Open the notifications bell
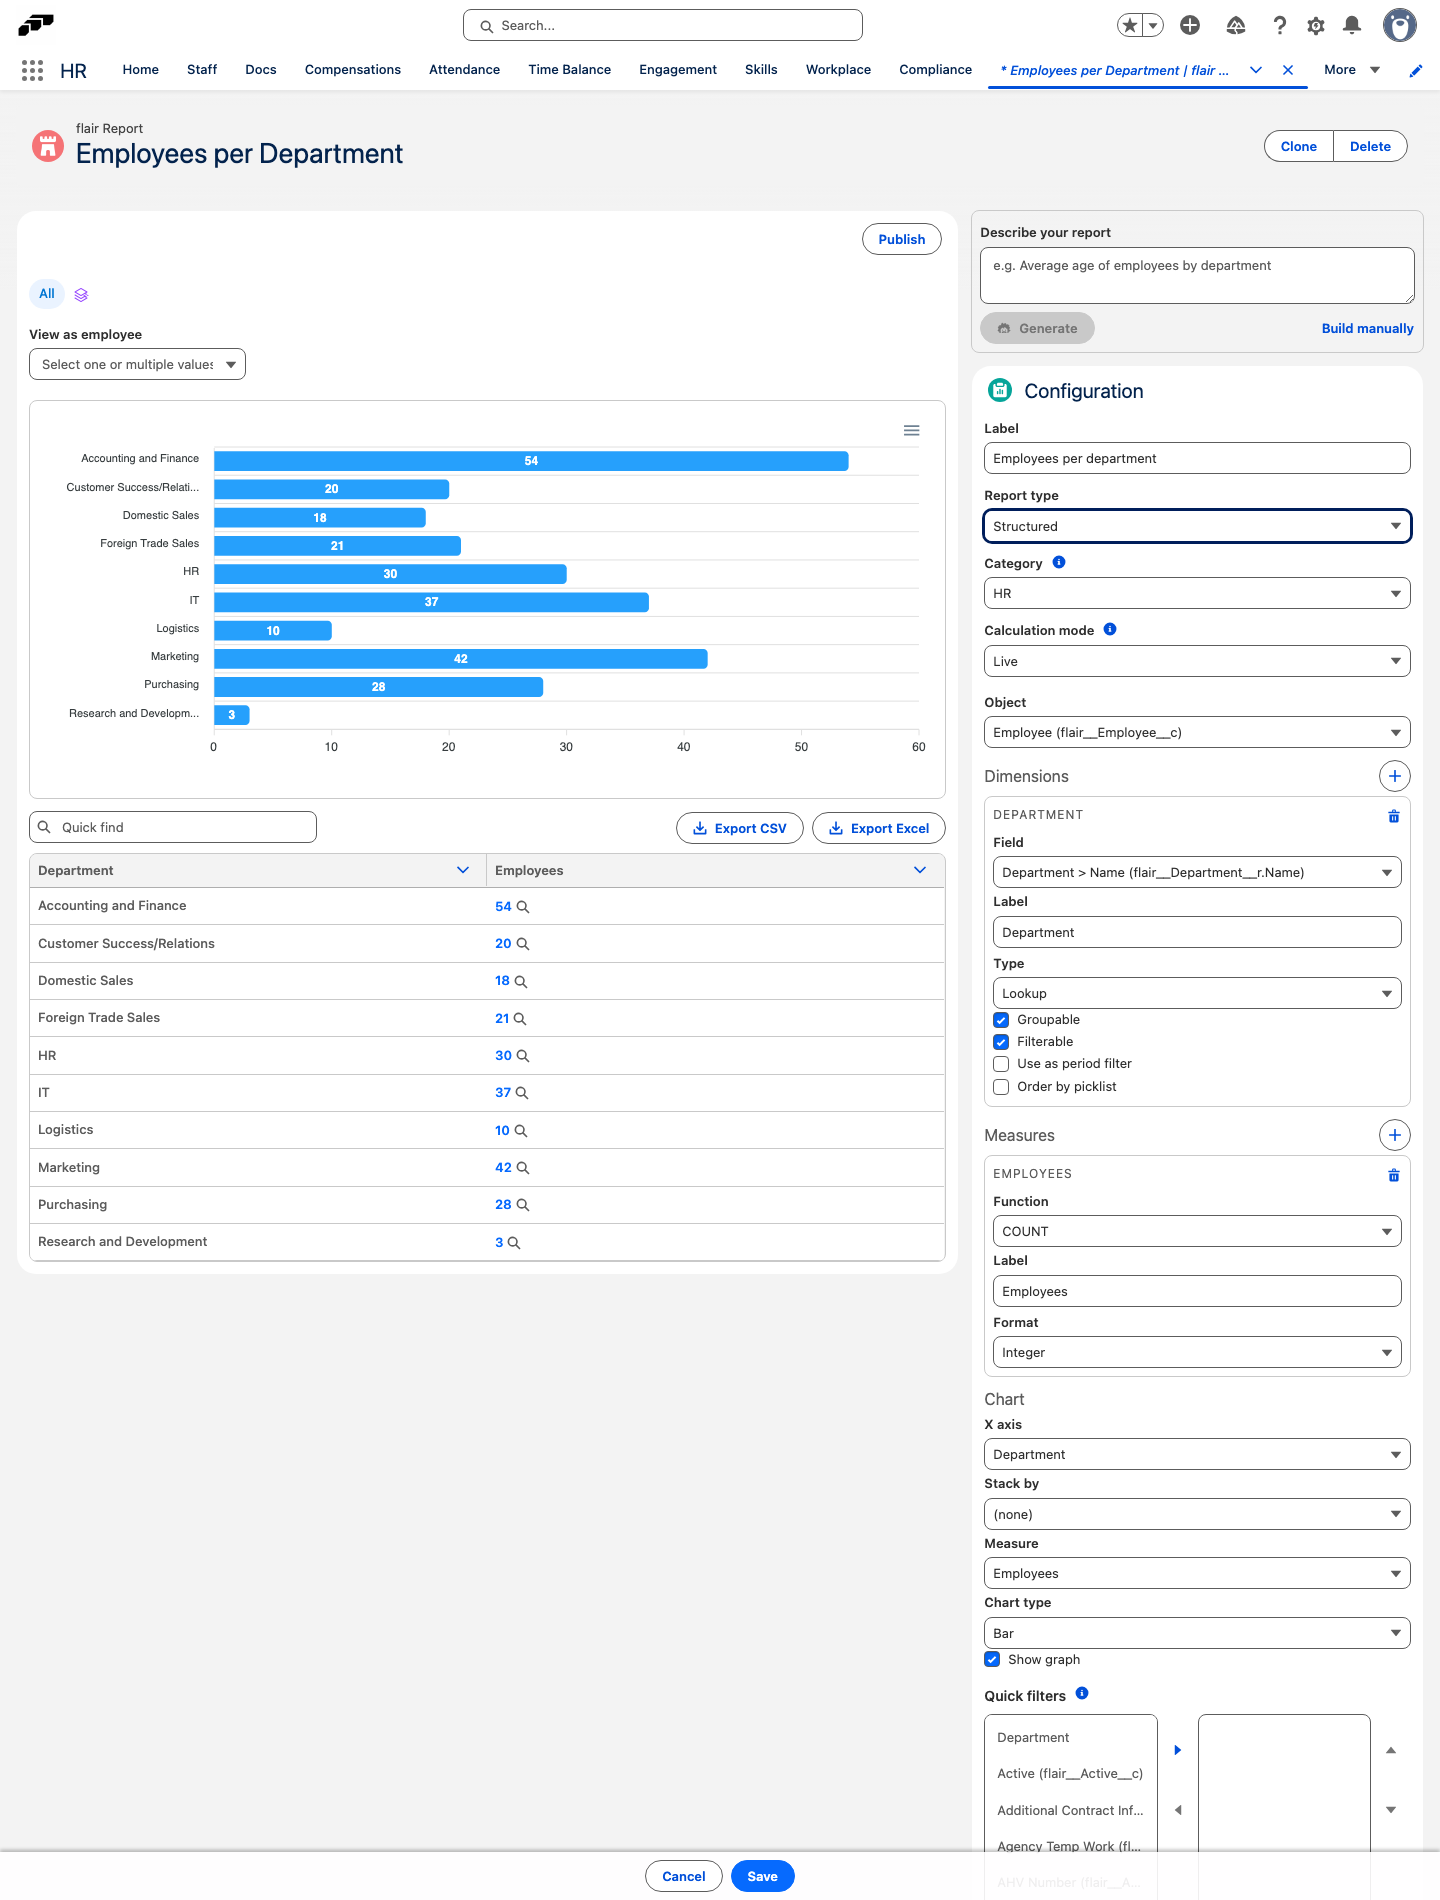 click(x=1352, y=26)
